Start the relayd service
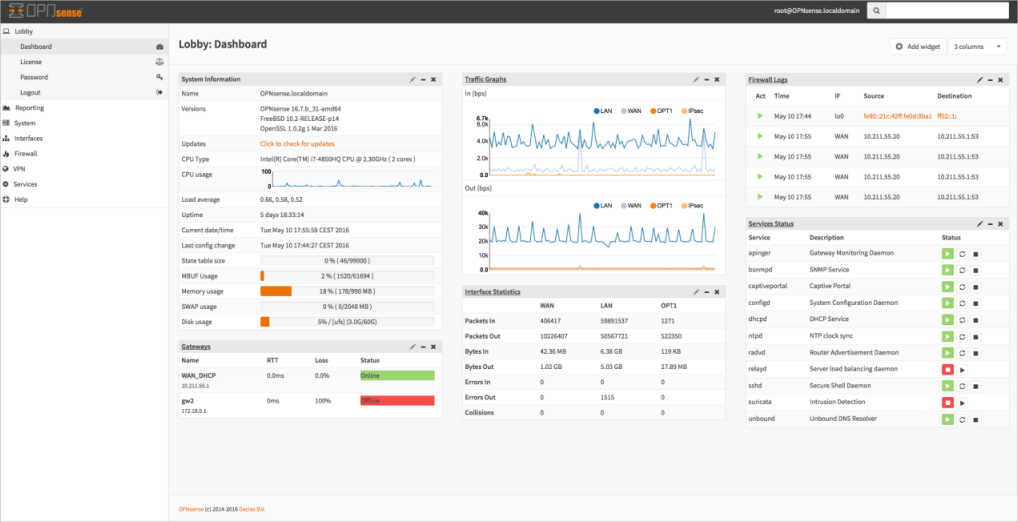The height and width of the screenshot is (522, 1018). 963,369
